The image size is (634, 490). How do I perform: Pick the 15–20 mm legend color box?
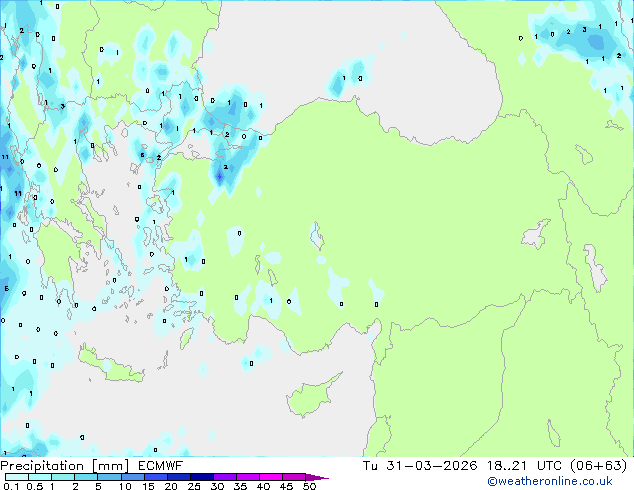tap(155, 477)
